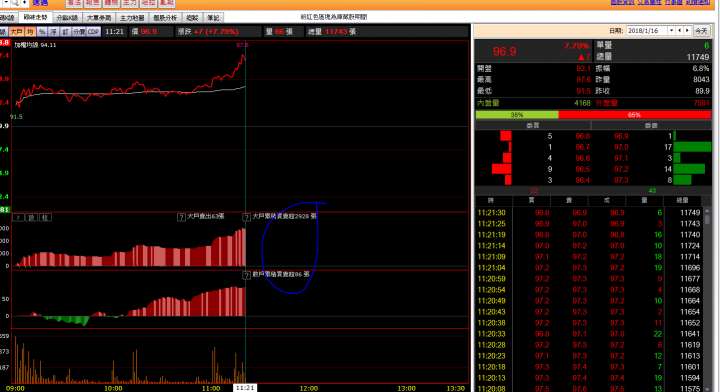
Task: Click the 加權均線 94.11 label
Action: [35, 45]
